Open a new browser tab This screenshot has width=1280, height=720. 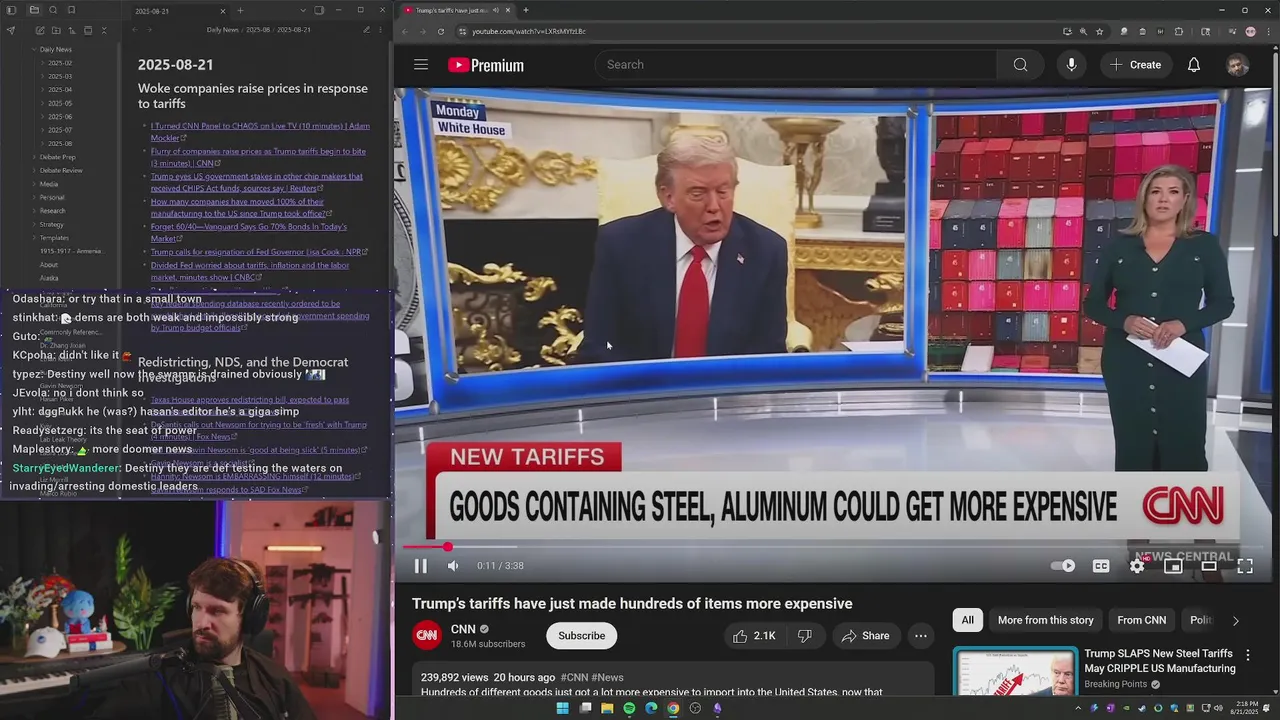pyautogui.click(x=526, y=10)
